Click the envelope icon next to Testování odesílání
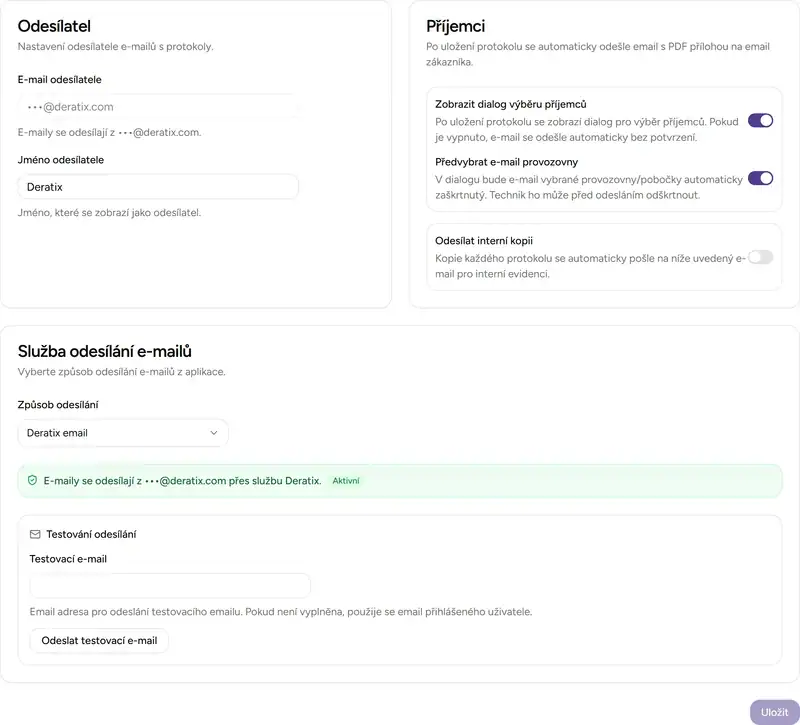 tap(35, 533)
